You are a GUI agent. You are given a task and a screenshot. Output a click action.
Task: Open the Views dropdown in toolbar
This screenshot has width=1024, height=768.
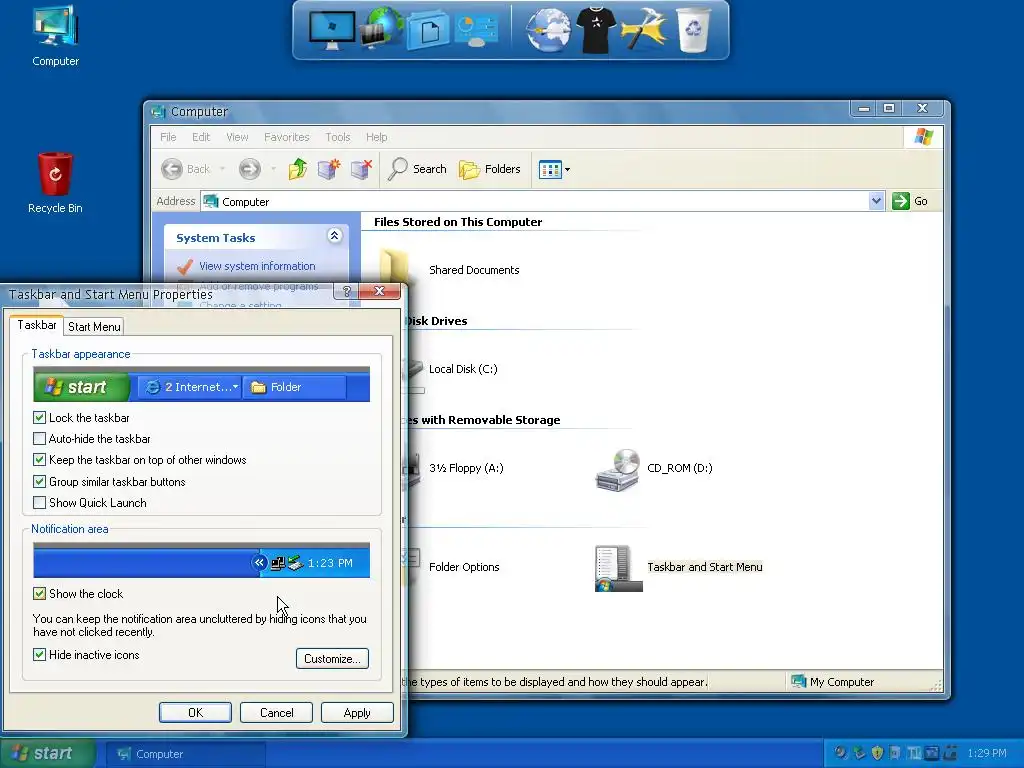point(554,170)
